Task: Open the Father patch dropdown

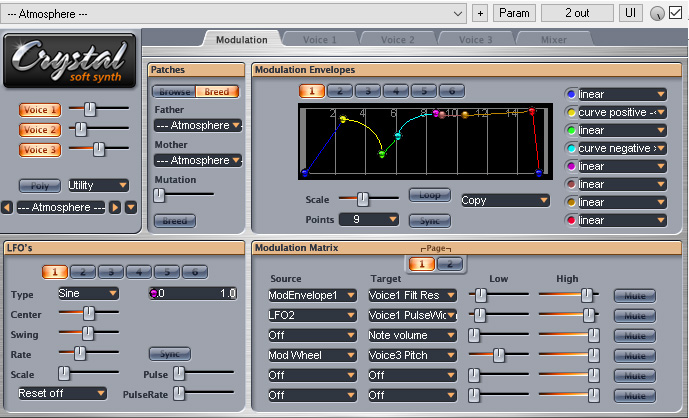Action: [198, 125]
